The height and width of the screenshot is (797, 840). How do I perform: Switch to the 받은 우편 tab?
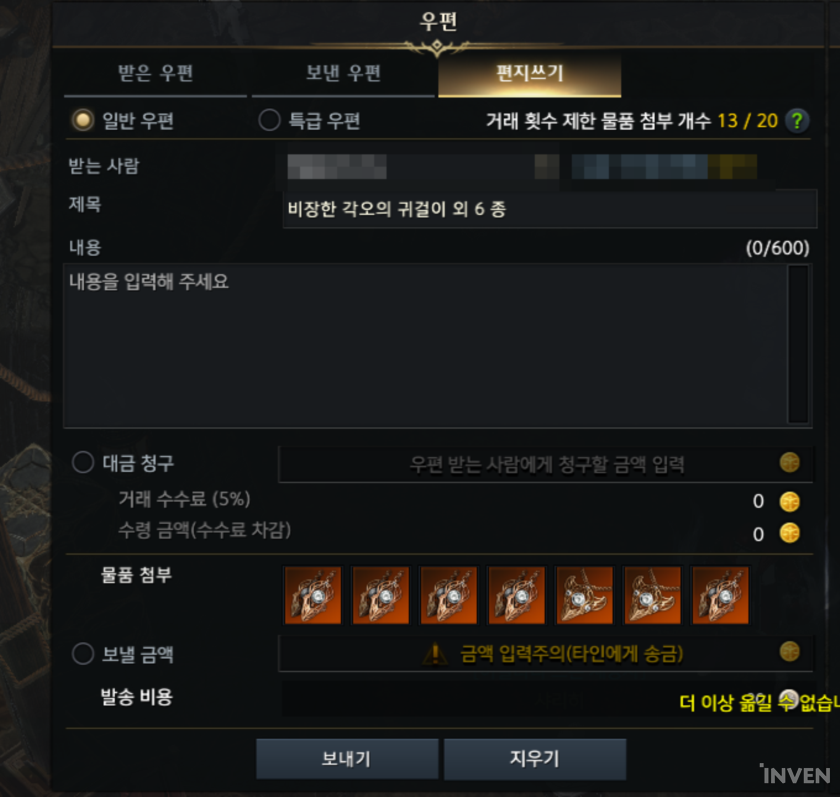click(155, 74)
